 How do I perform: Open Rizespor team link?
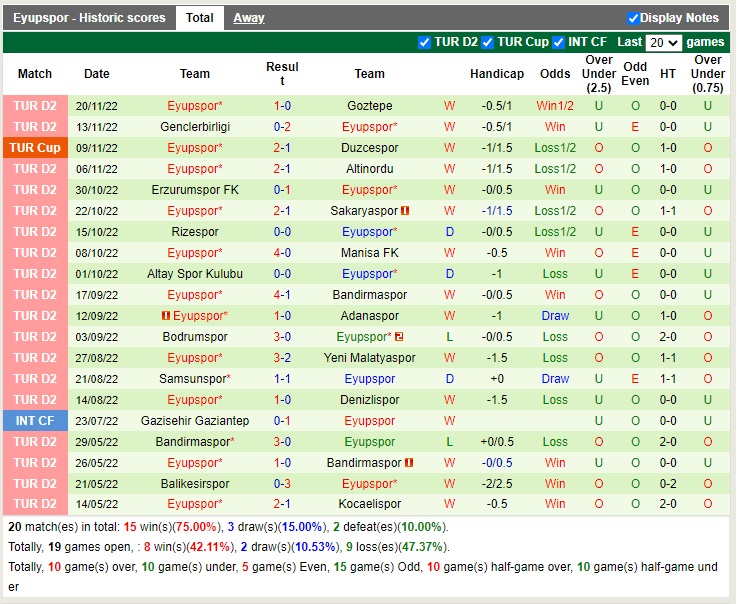[x=195, y=232]
